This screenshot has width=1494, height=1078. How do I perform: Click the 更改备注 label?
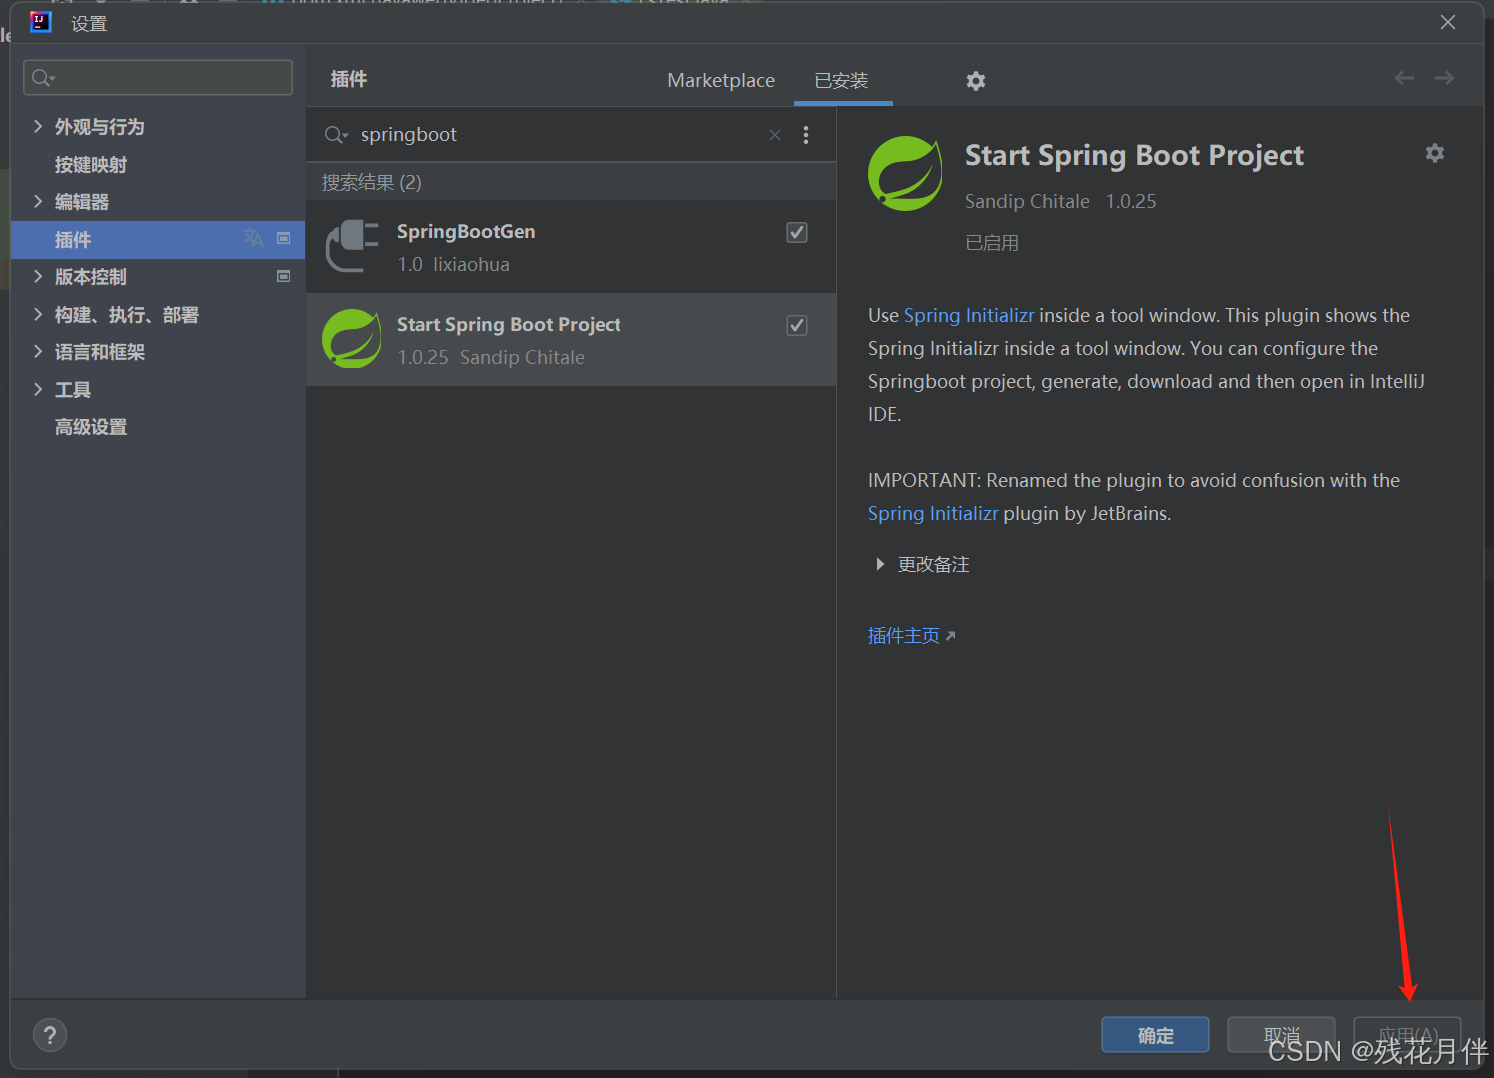click(934, 564)
